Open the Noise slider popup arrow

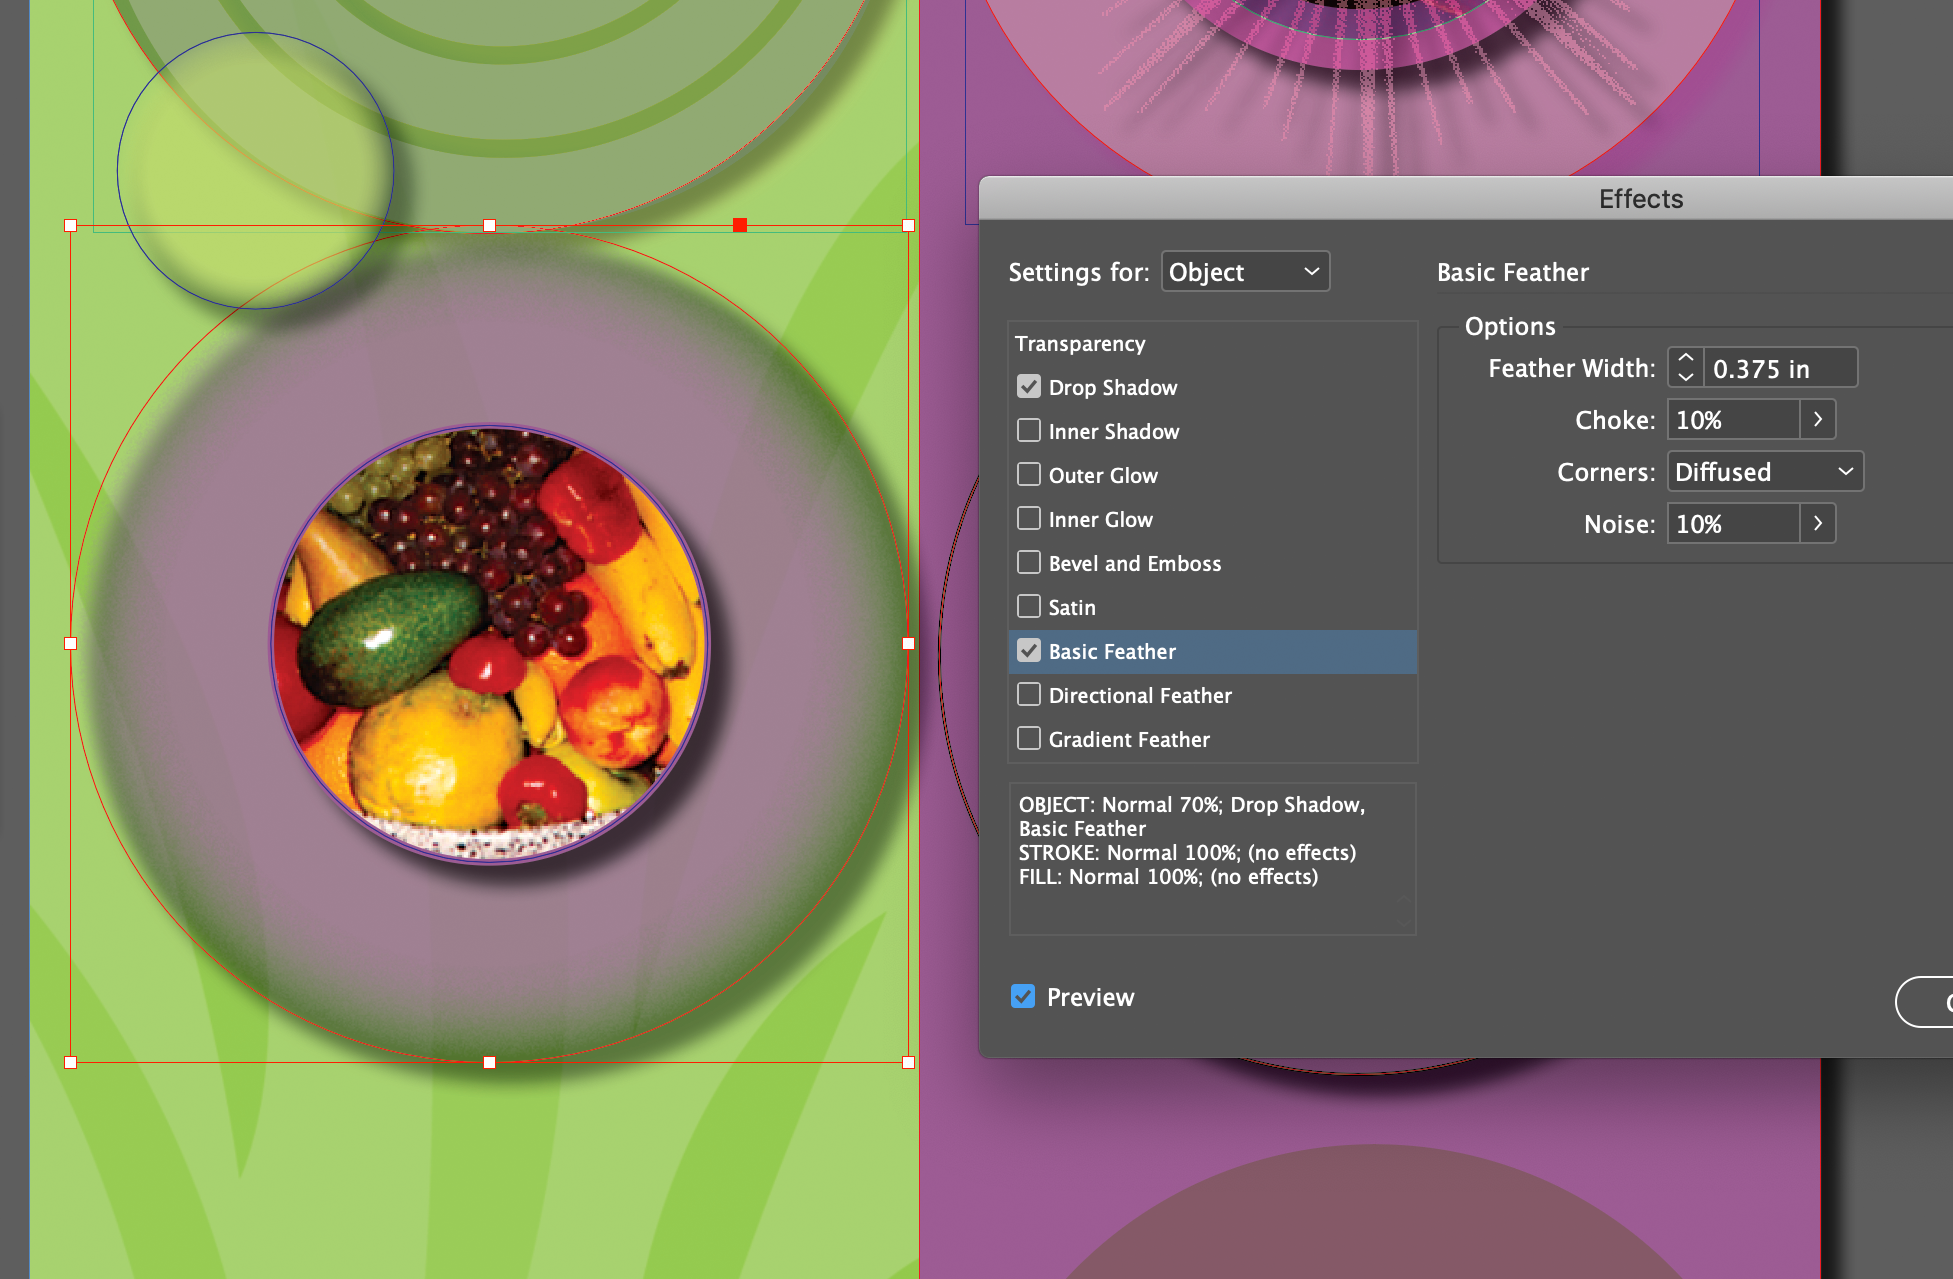(x=1818, y=524)
